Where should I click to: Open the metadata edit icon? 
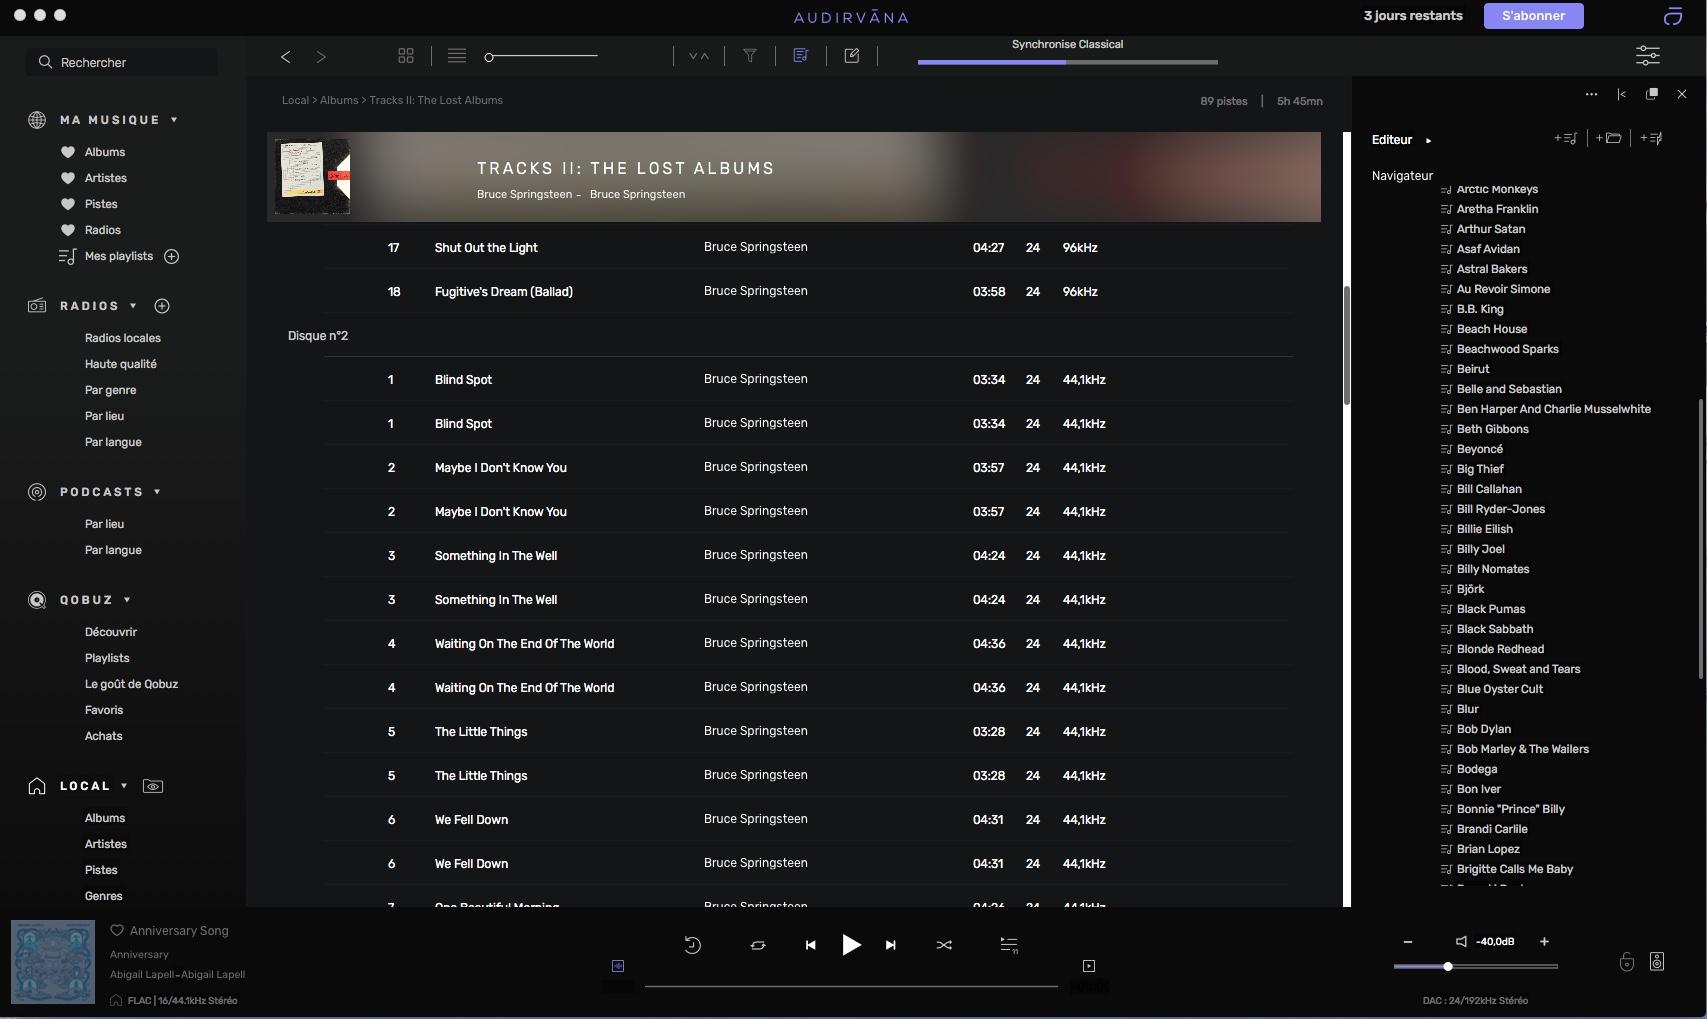click(852, 56)
